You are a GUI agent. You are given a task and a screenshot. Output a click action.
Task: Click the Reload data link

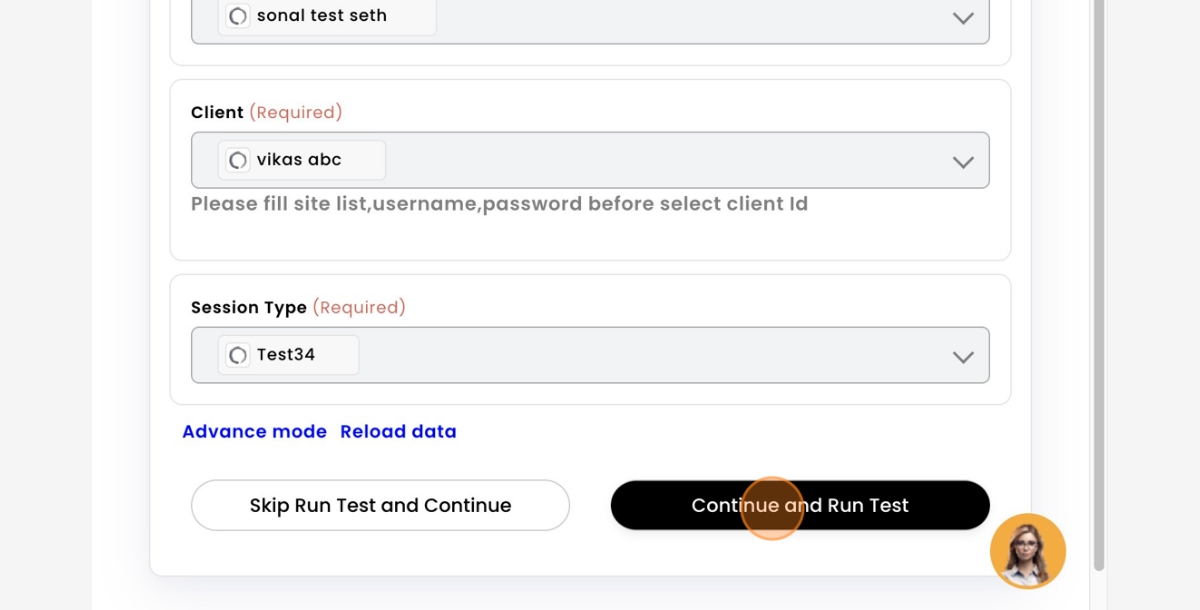point(398,432)
